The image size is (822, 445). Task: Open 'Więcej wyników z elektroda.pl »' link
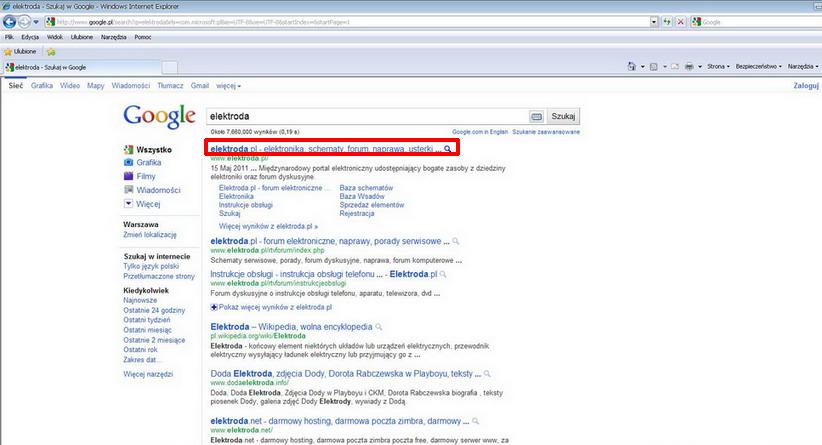[268, 226]
